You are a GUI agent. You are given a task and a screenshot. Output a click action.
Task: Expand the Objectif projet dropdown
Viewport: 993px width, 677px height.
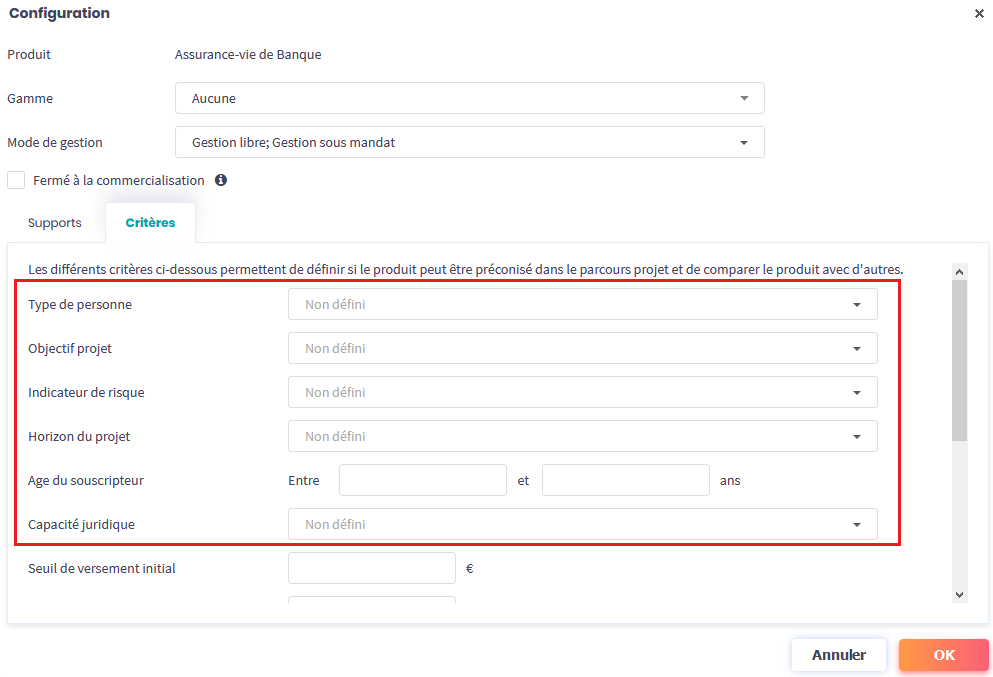(582, 349)
